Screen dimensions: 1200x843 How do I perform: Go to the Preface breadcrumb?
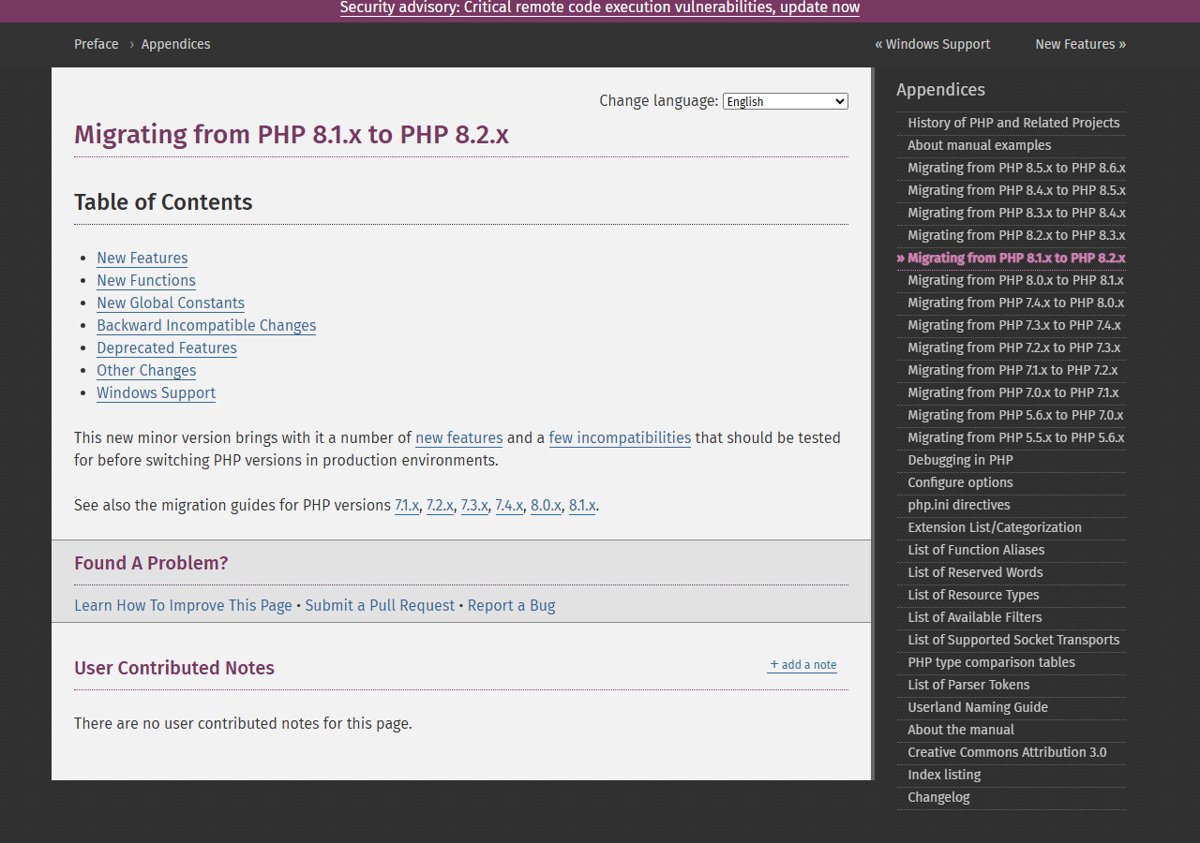[96, 44]
